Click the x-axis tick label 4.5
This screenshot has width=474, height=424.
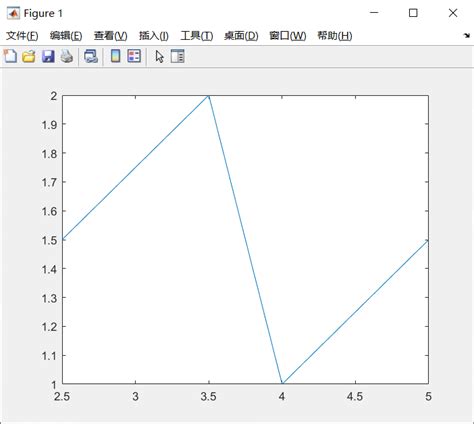[355, 397]
